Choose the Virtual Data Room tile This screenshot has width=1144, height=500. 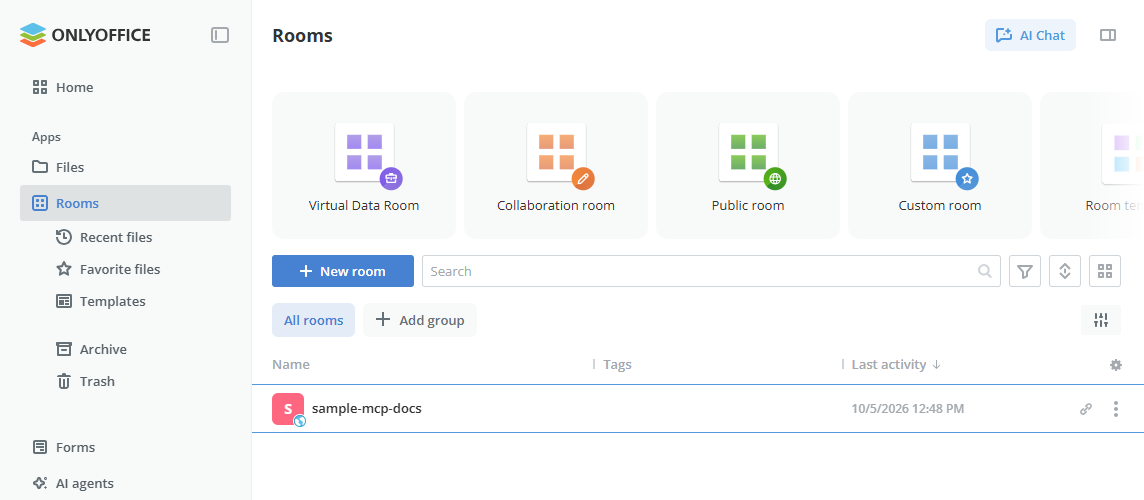pos(364,165)
